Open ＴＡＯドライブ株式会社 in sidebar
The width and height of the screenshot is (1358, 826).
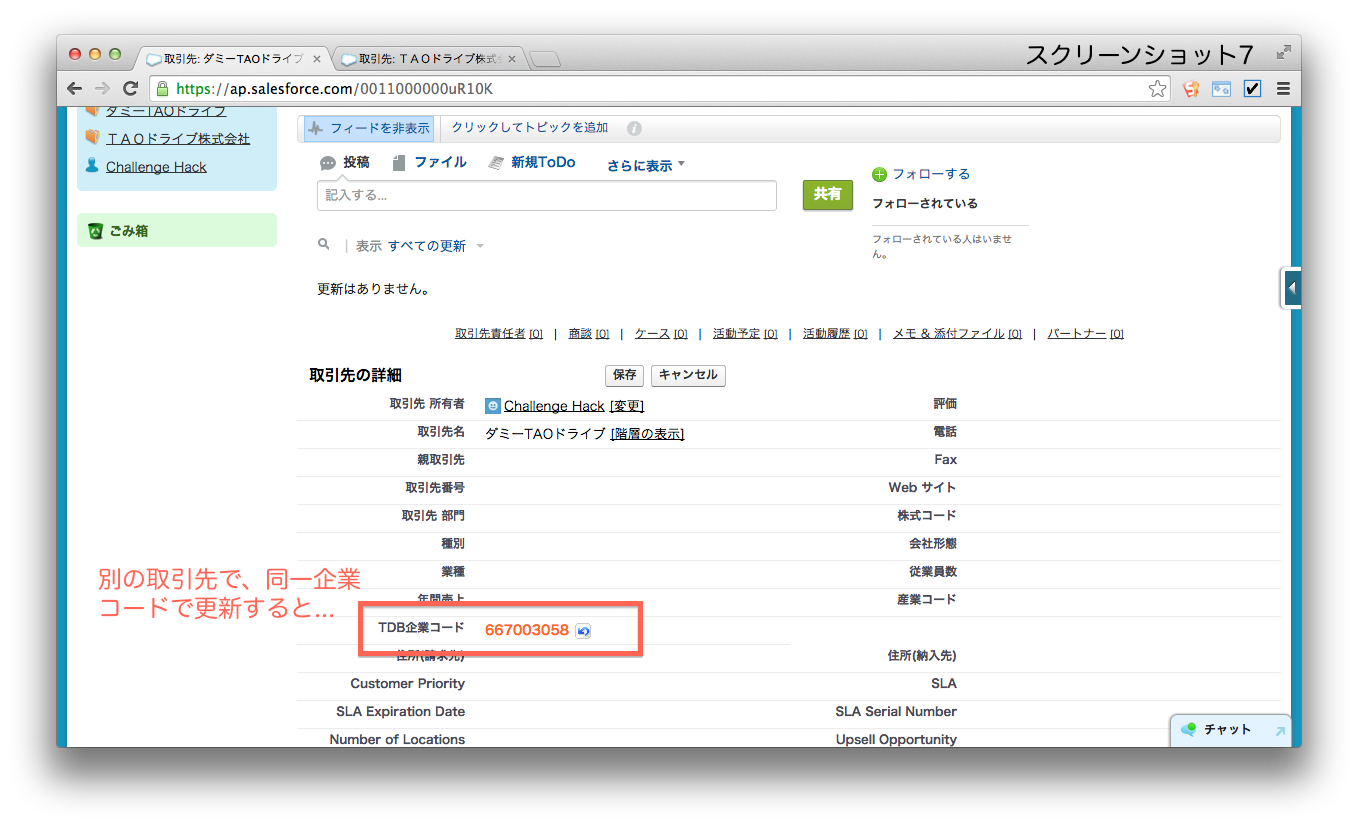178,139
